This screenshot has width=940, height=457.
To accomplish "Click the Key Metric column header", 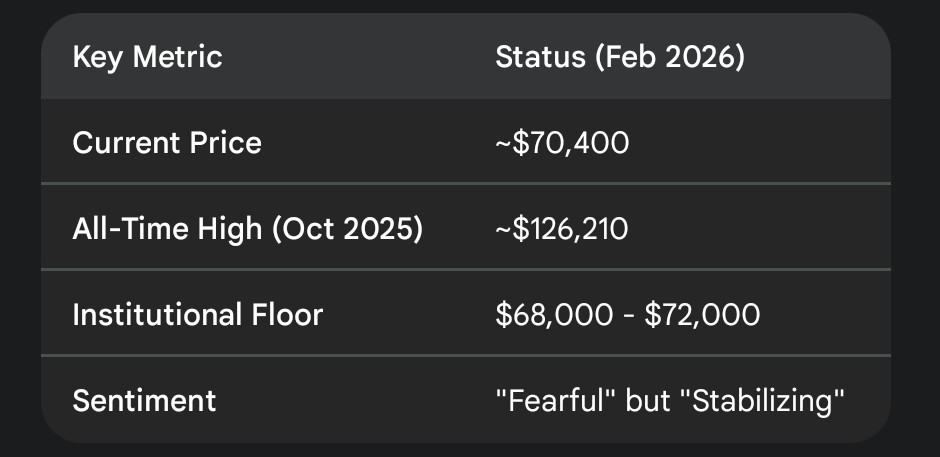I will coord(147,57).
